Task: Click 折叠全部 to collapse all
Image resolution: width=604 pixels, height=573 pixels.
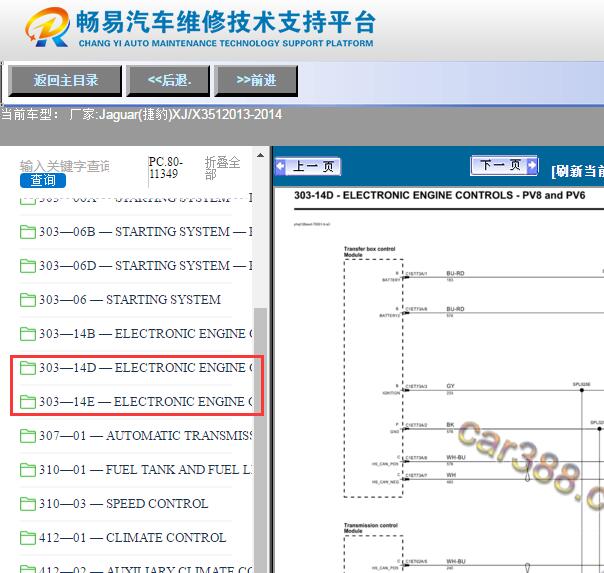Action: [222, 168]
